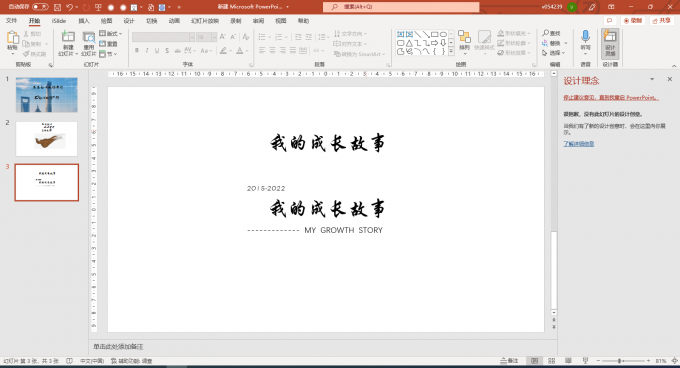Click the Reading View icon in status bar
Viewport: 680px width, 368px height.
[568, 361]
